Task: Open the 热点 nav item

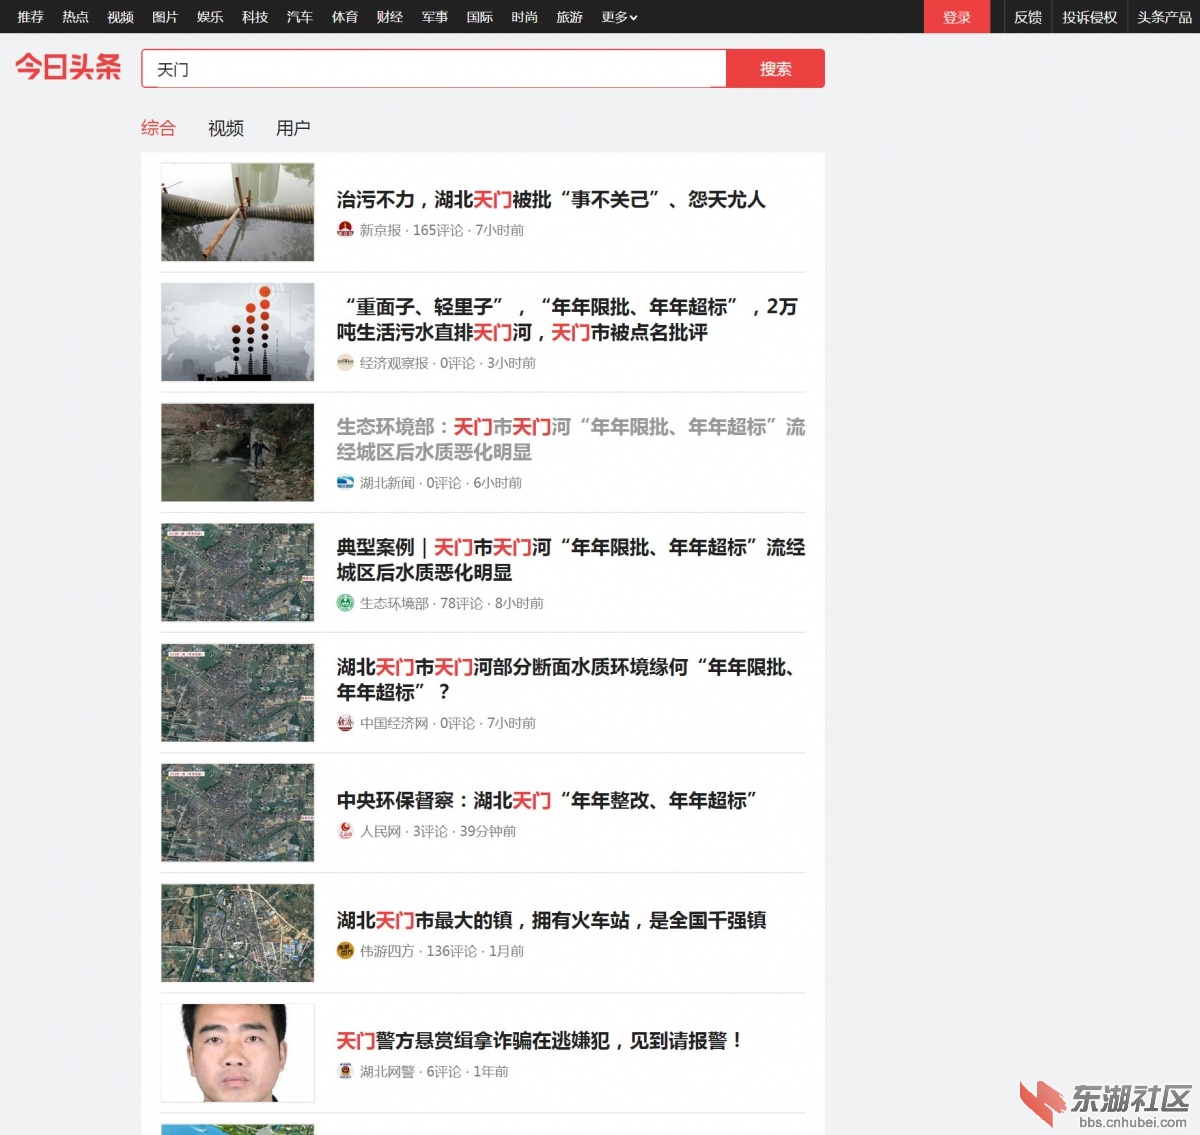Action: pyautogui.click(x=75, y=17)
